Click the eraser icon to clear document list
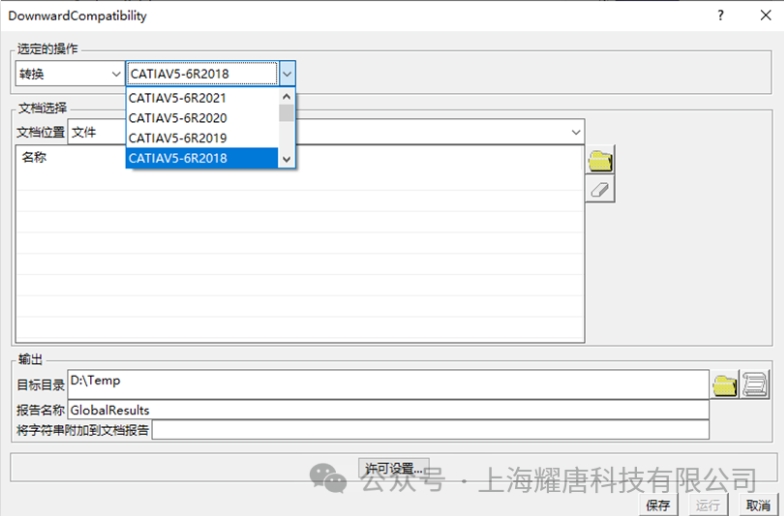 (x=600, y=188)
